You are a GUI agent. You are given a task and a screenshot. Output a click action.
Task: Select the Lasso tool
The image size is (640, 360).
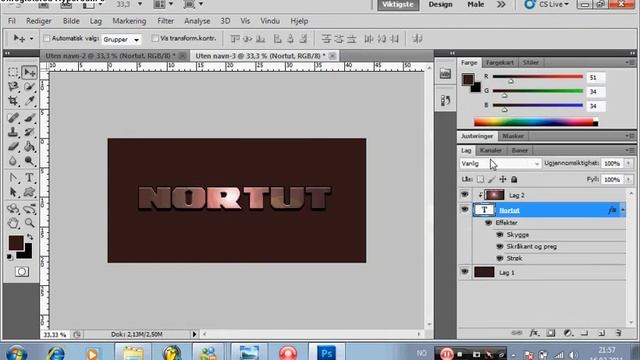13,87
